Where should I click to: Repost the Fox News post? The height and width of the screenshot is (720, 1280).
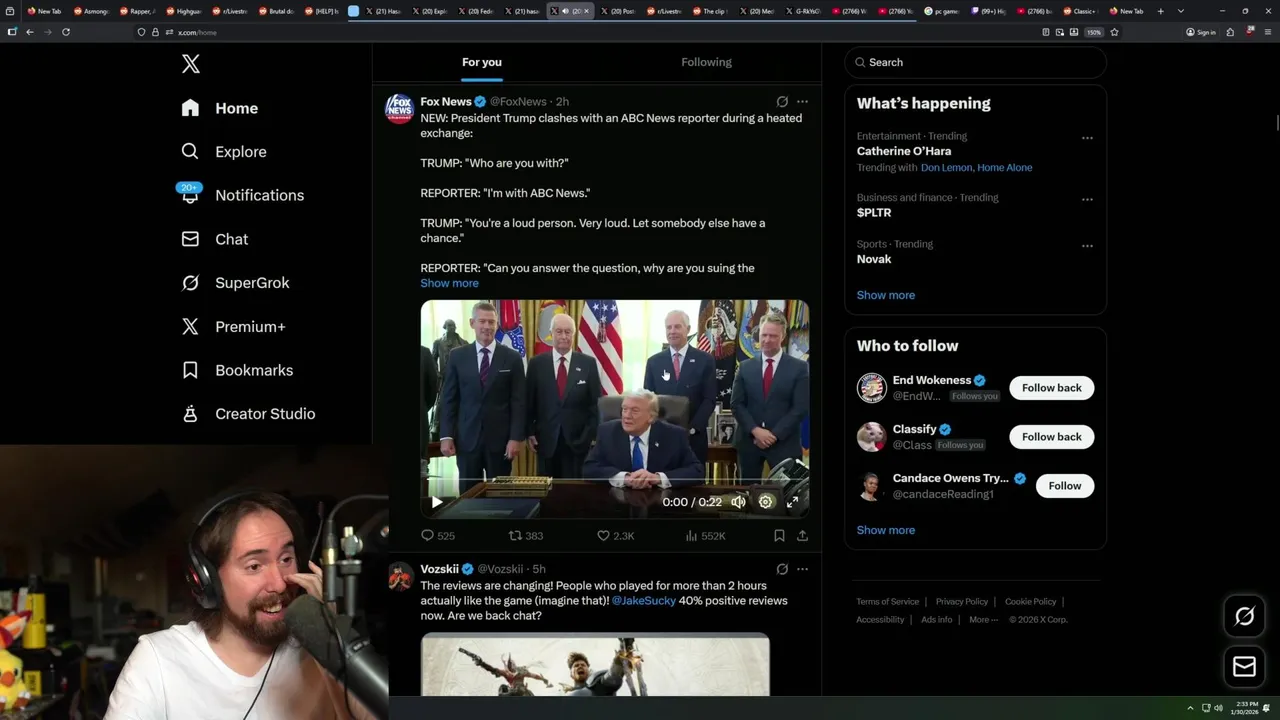526,536
